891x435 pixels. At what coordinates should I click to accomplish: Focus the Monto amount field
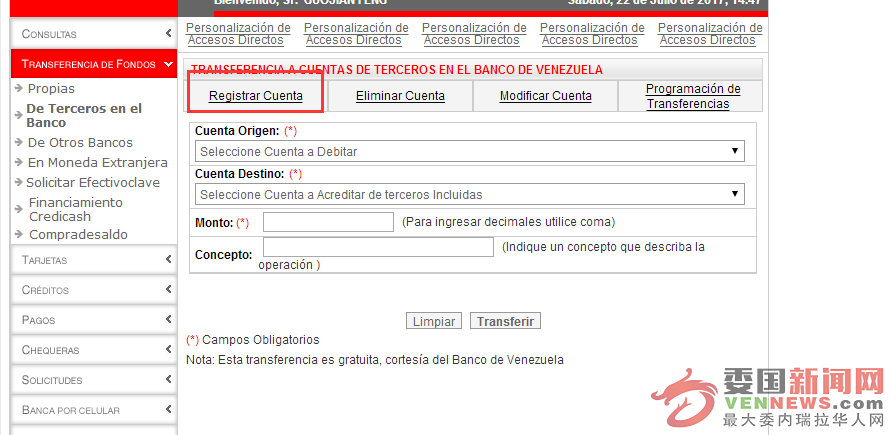click(328, 222)
